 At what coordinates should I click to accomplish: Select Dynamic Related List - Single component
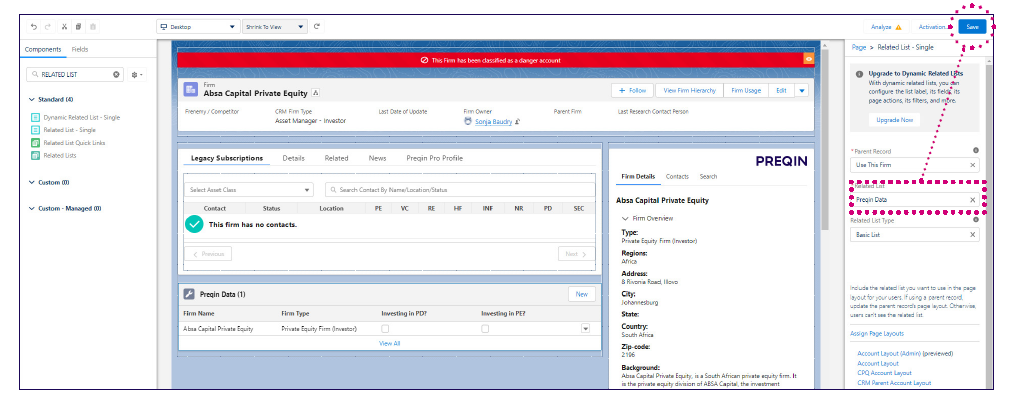point(75,117)
